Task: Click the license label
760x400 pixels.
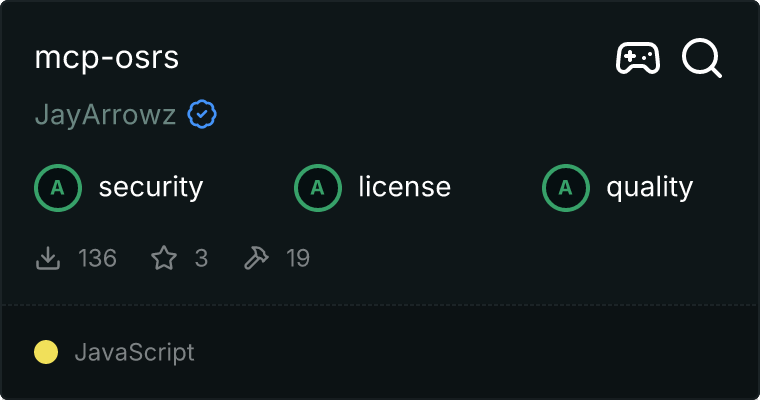Action: tap(404, 187)
